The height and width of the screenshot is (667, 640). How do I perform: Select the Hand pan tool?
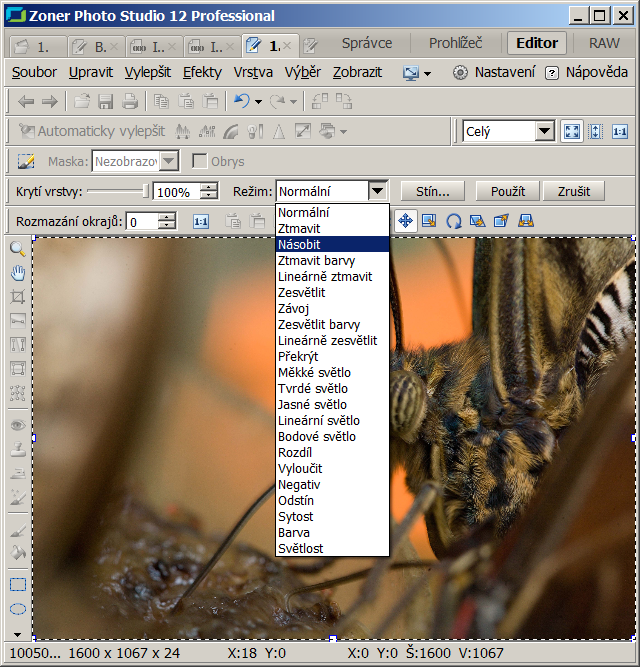click(17, 273)
